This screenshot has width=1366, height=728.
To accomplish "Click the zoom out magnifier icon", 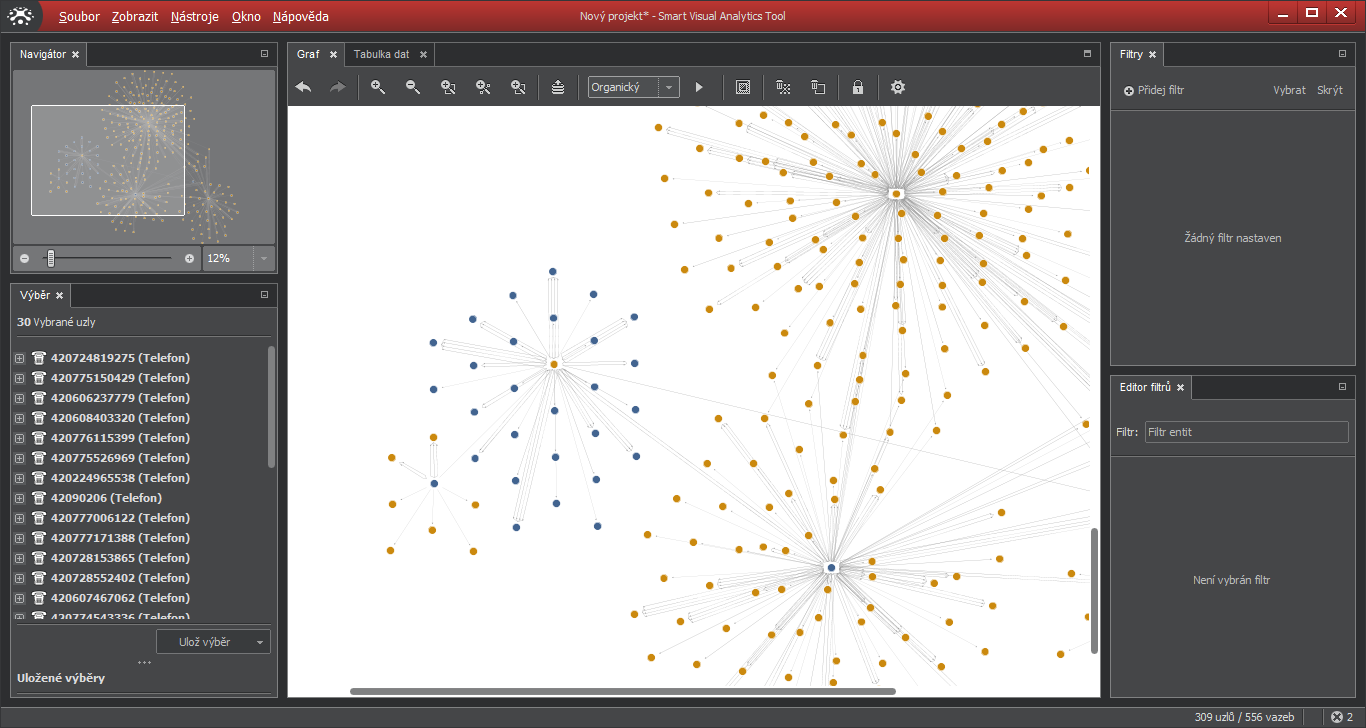I will 413,88.
